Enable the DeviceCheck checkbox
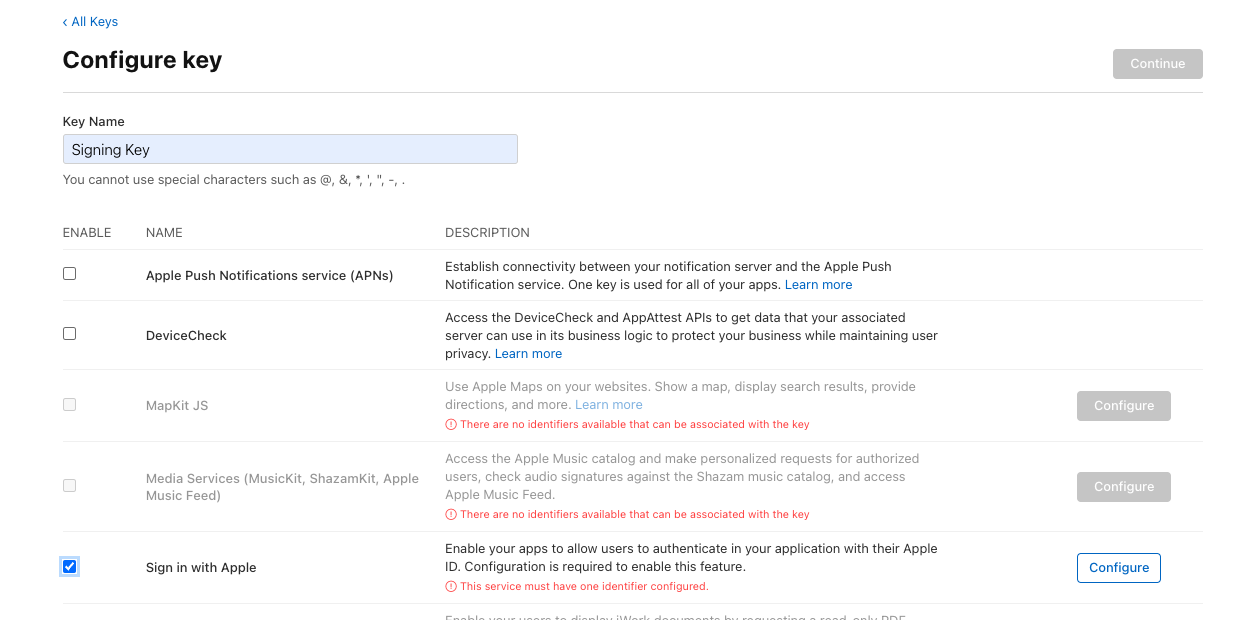Viewport: 1253px width, 620px height. click(69, 333)
